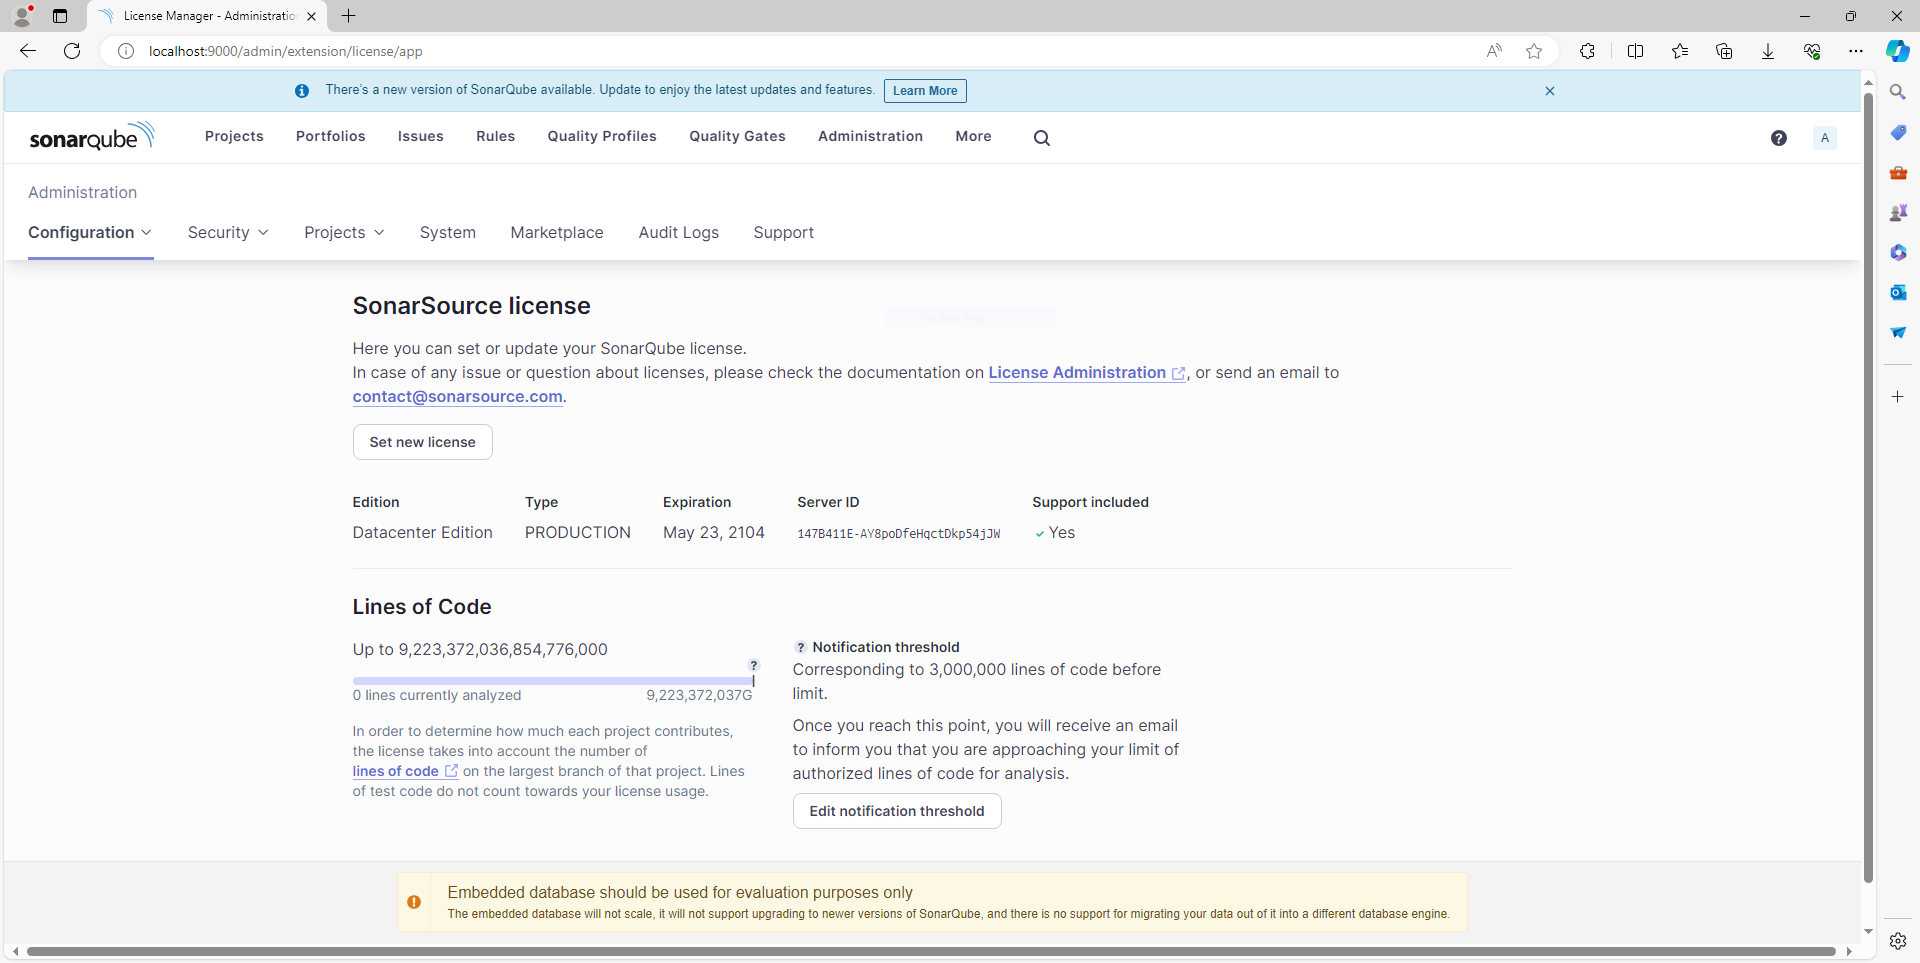Viewport: 1920px width, 963px height.
Task: Open browser settings and more menu
Action: click(1855, 51)
